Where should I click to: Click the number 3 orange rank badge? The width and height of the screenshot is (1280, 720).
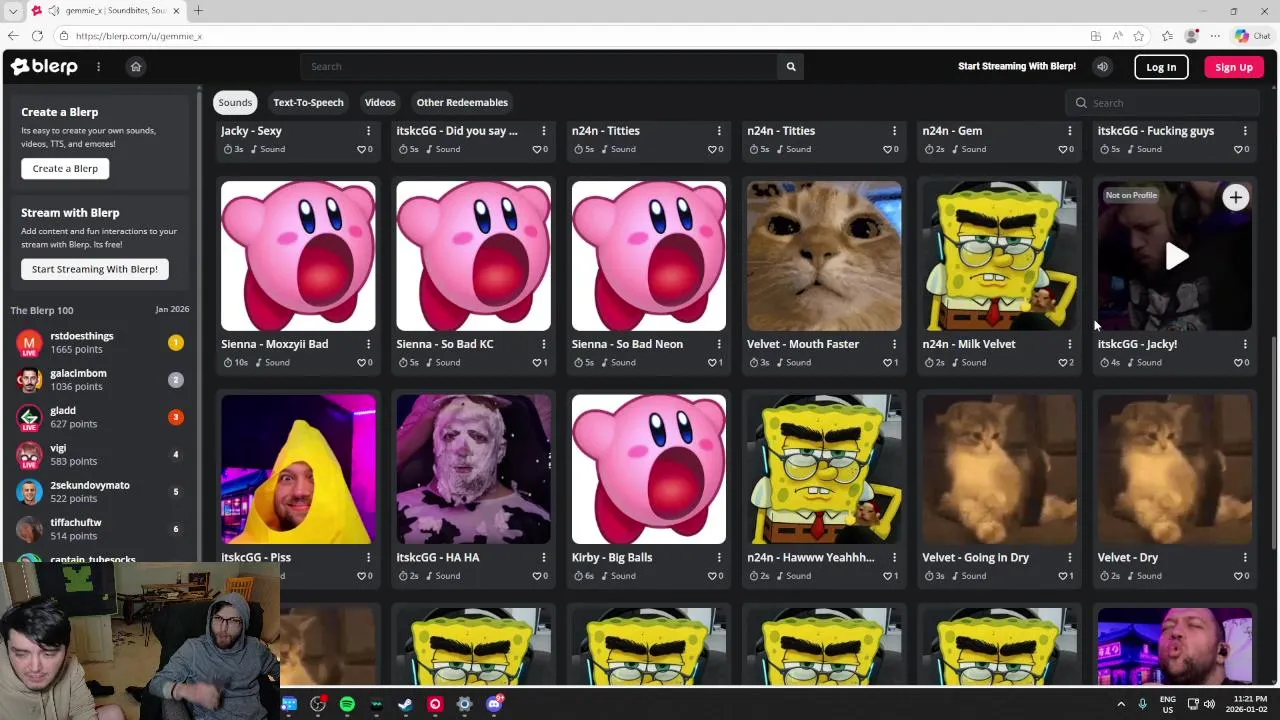176,417
